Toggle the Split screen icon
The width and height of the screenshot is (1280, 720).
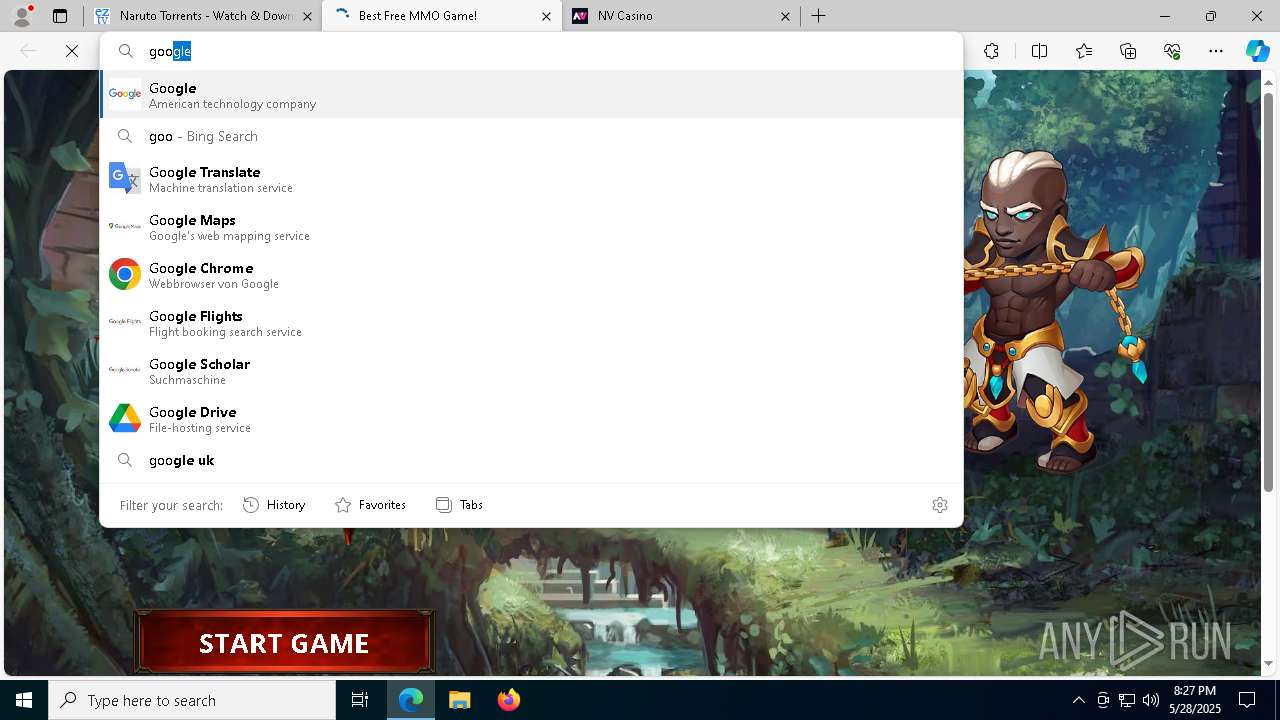point(1039,51)
